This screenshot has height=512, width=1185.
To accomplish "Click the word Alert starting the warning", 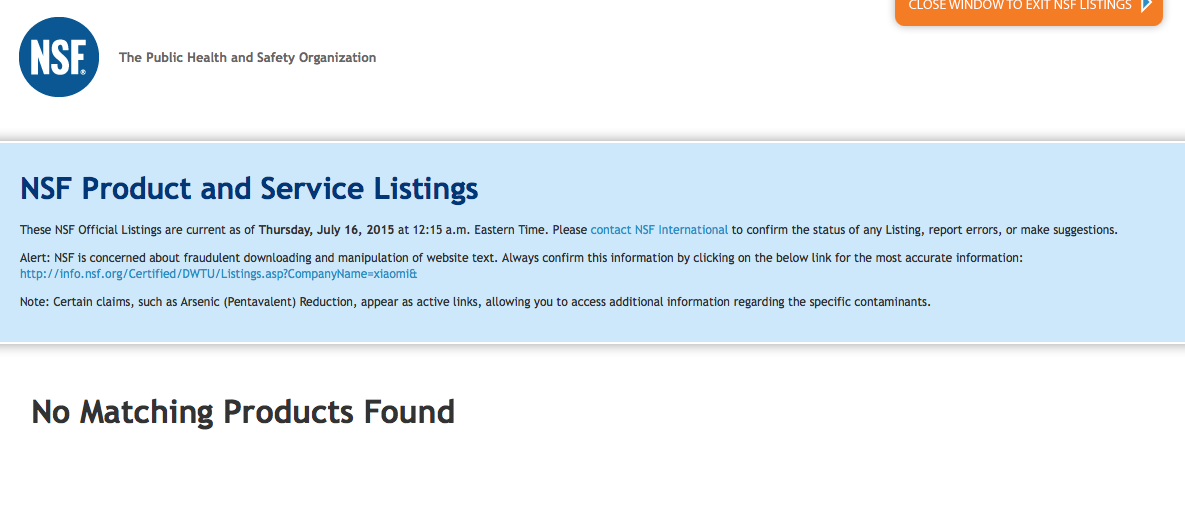I will (35, 258).
